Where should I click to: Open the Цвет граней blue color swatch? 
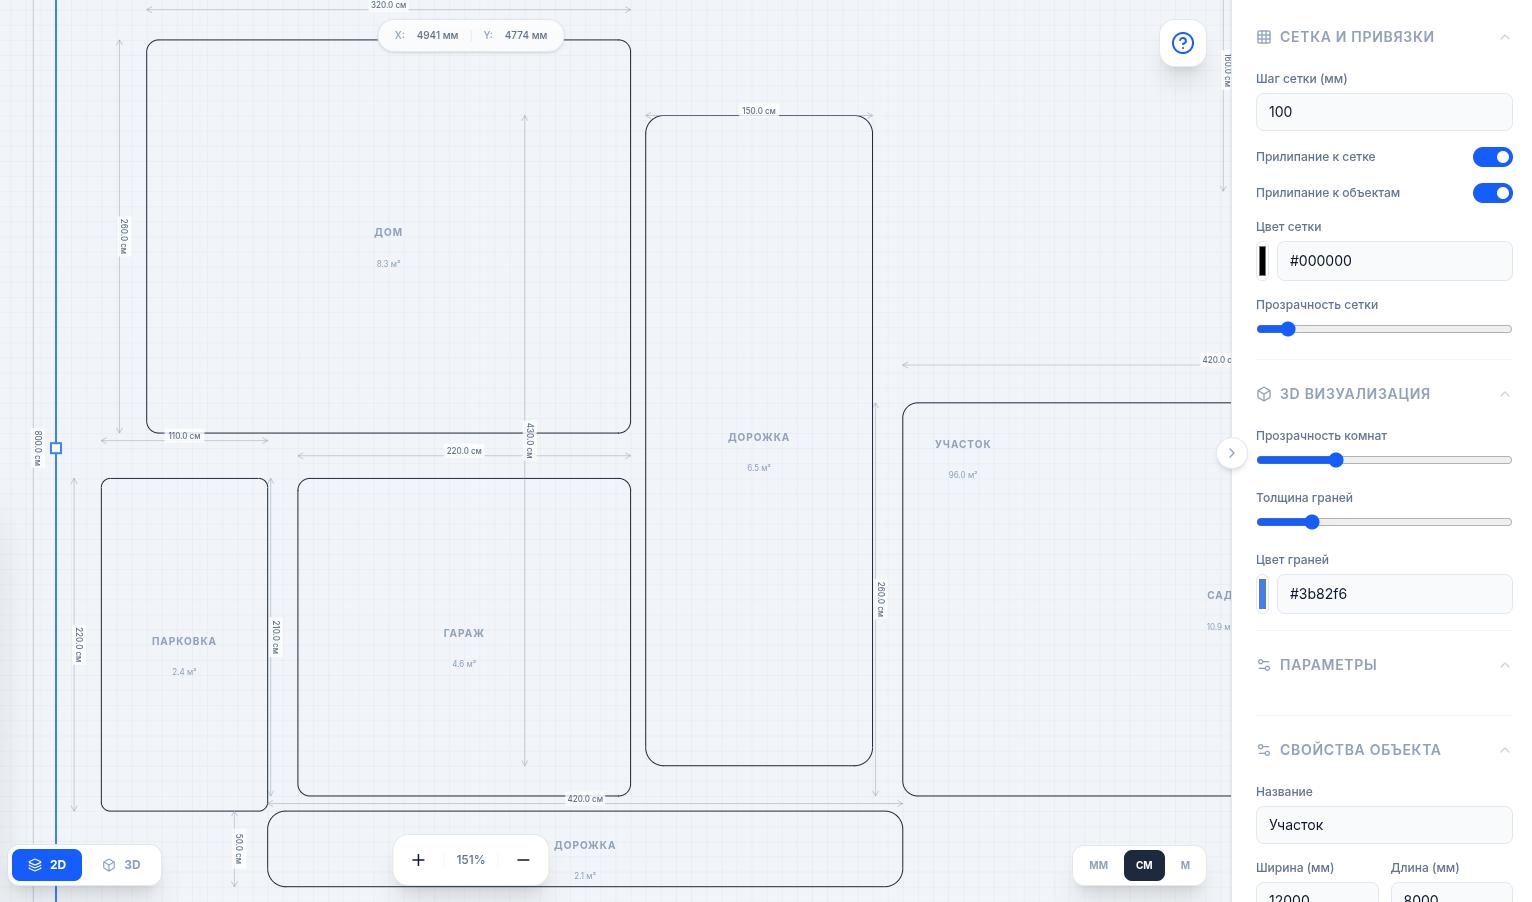pos(1263,594)
